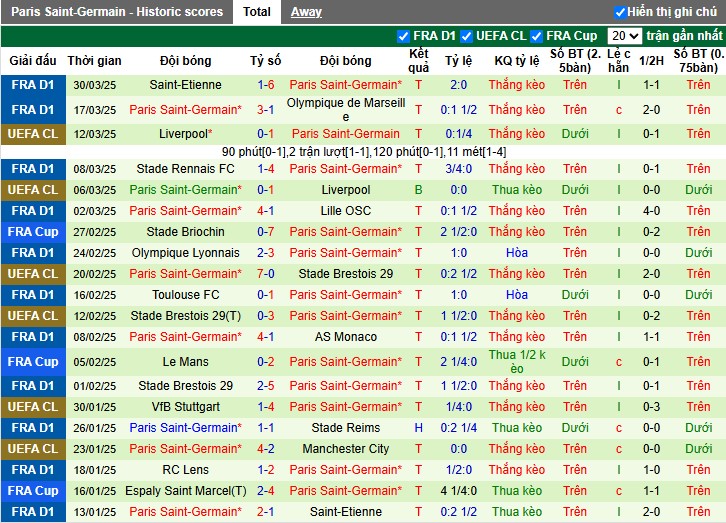Click the Giải đấu column header
Image resolution: width=726 pixels, height=523 pixels.
tap(33, 61)
